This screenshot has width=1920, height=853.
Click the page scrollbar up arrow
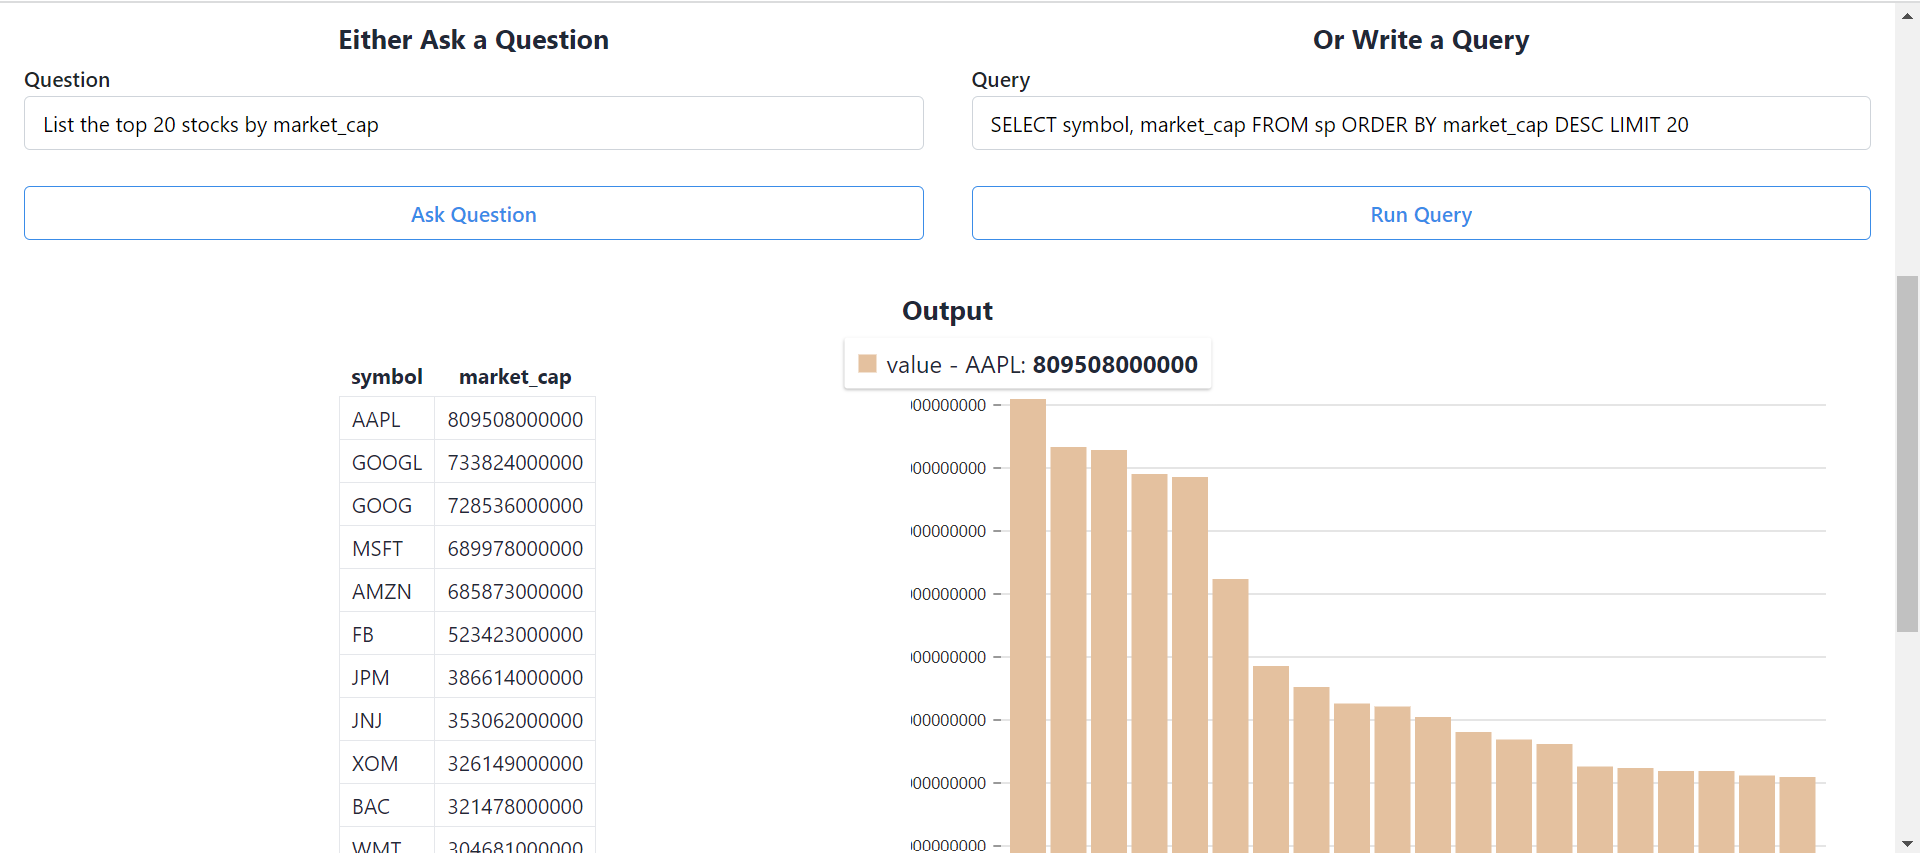point(1907,17)
